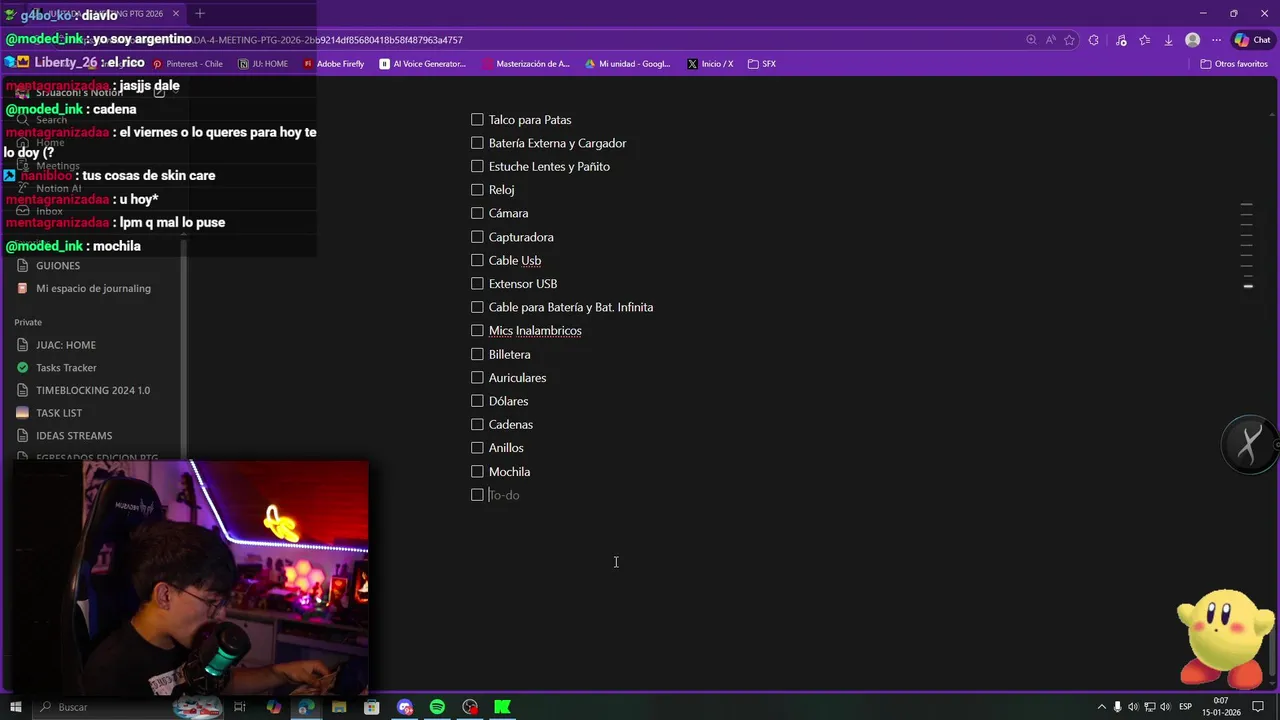This screenshot has width=1280, height=720.
Task: Check the Dólares checkbox
Action: 477,401
